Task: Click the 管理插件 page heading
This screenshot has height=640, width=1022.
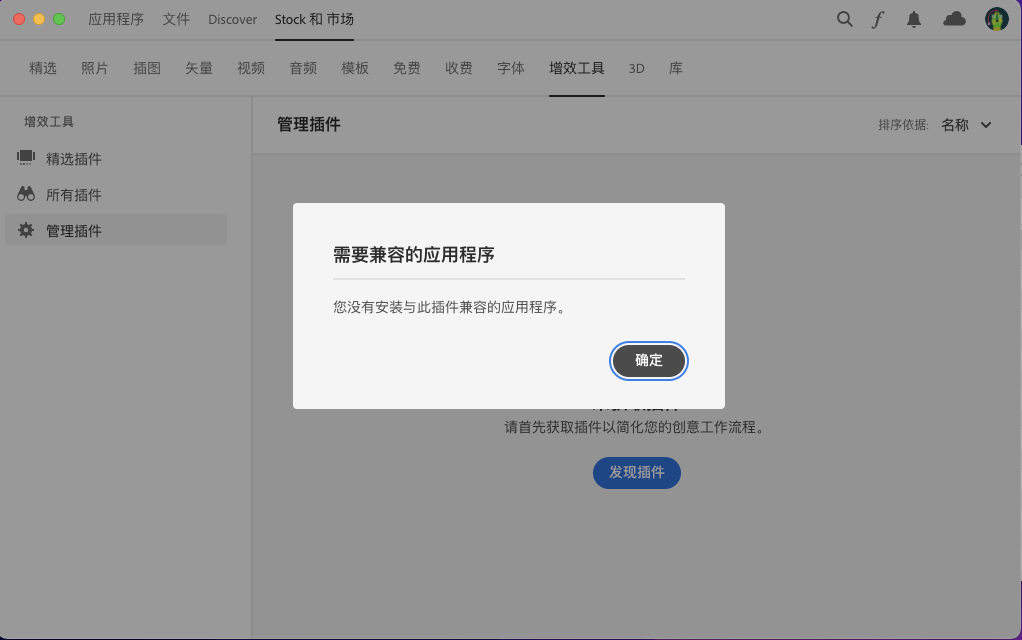Action: [x=309, y=124]
